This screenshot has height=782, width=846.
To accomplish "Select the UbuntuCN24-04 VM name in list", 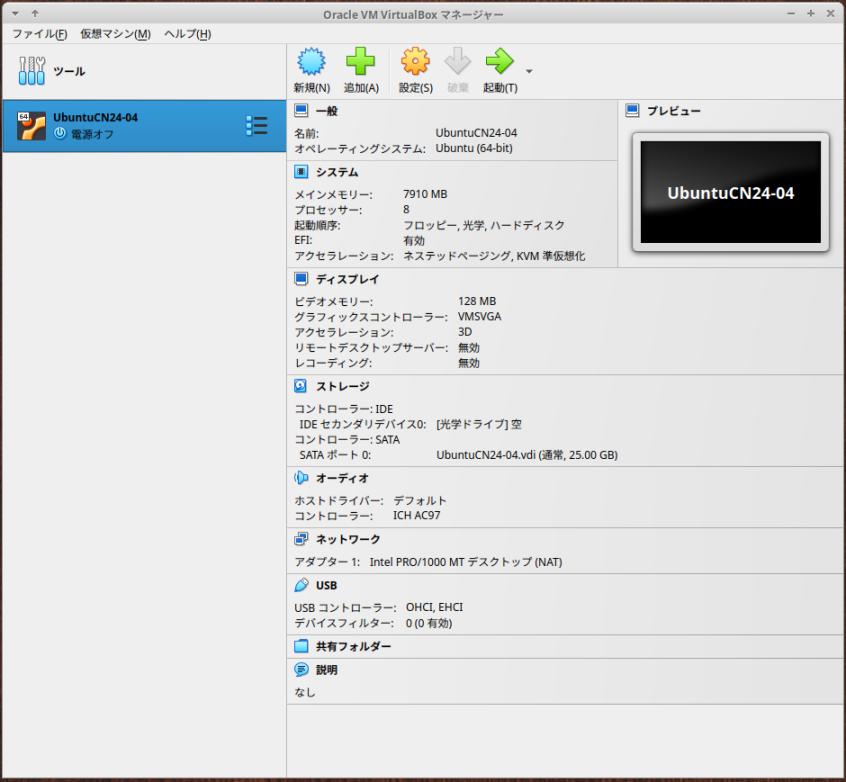I will [95, 117].
